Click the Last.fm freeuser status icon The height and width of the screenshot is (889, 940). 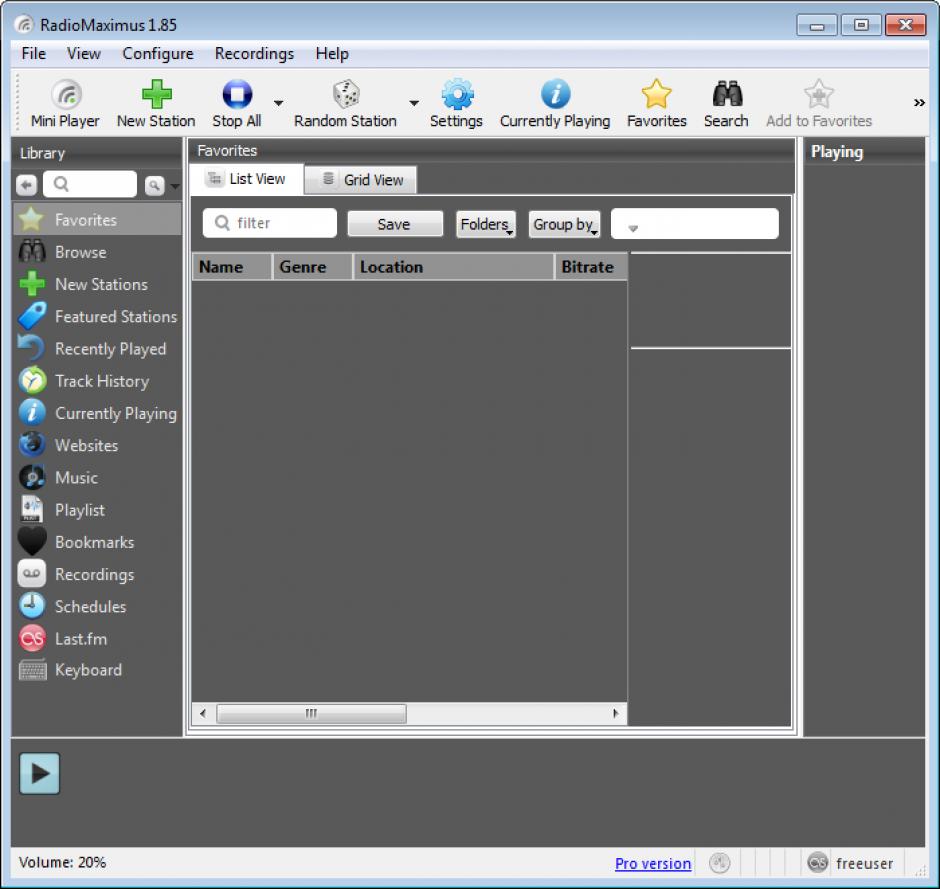[817, 863]
